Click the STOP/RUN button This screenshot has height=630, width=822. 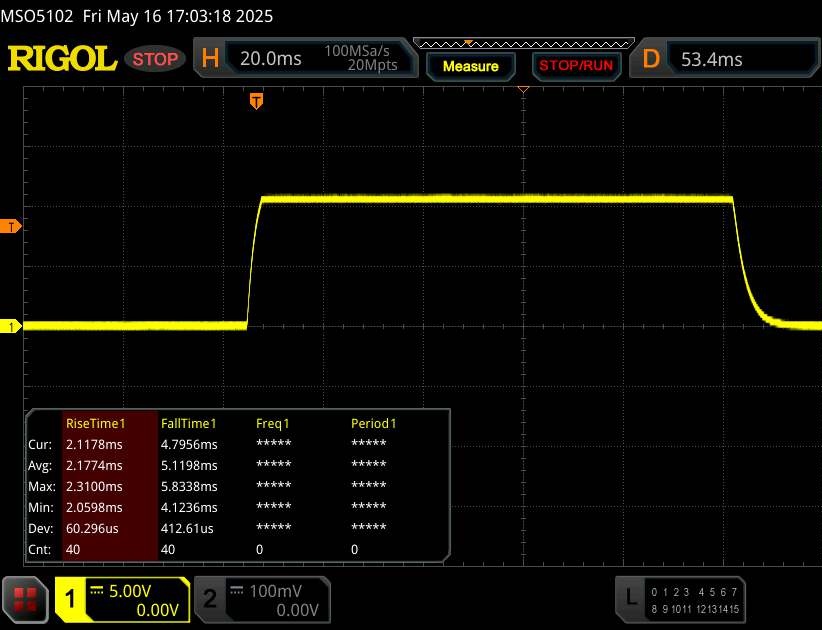(x=576, y=66)
